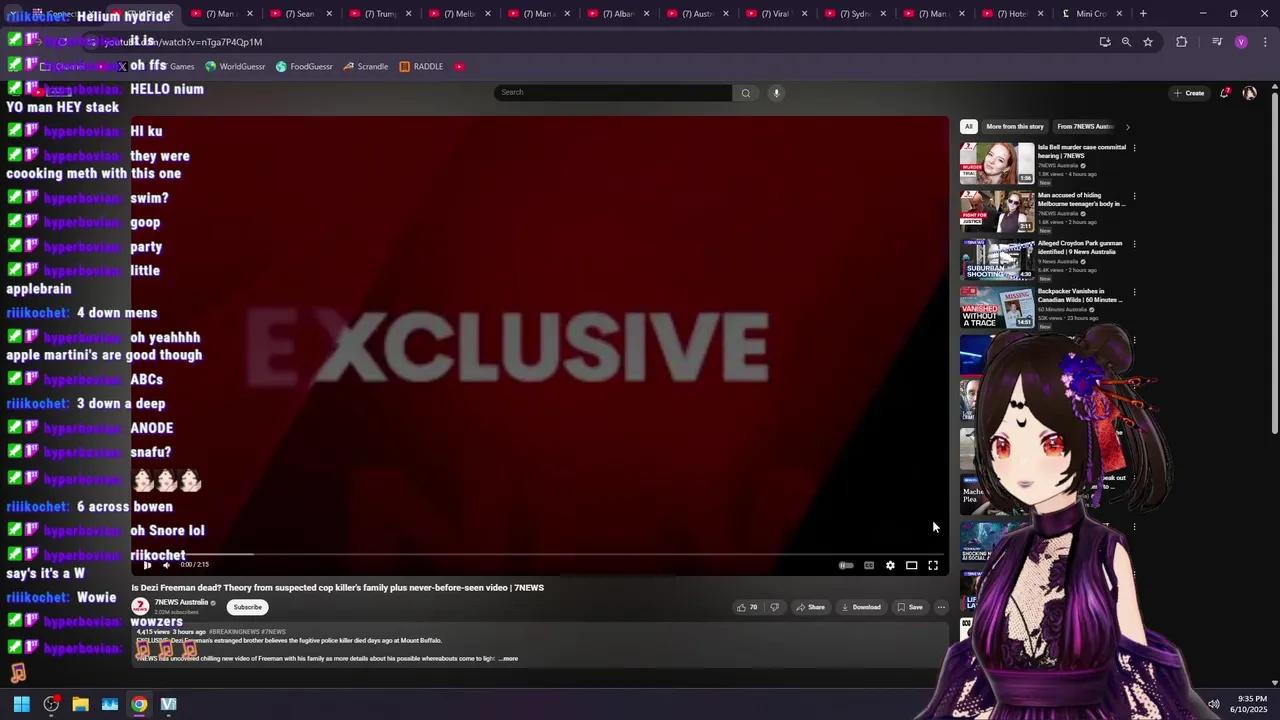Image resolution: width=1280 pixels, height=720 pixels.
Task: Show next filter chips with arrow
Action: [1127, 127]
